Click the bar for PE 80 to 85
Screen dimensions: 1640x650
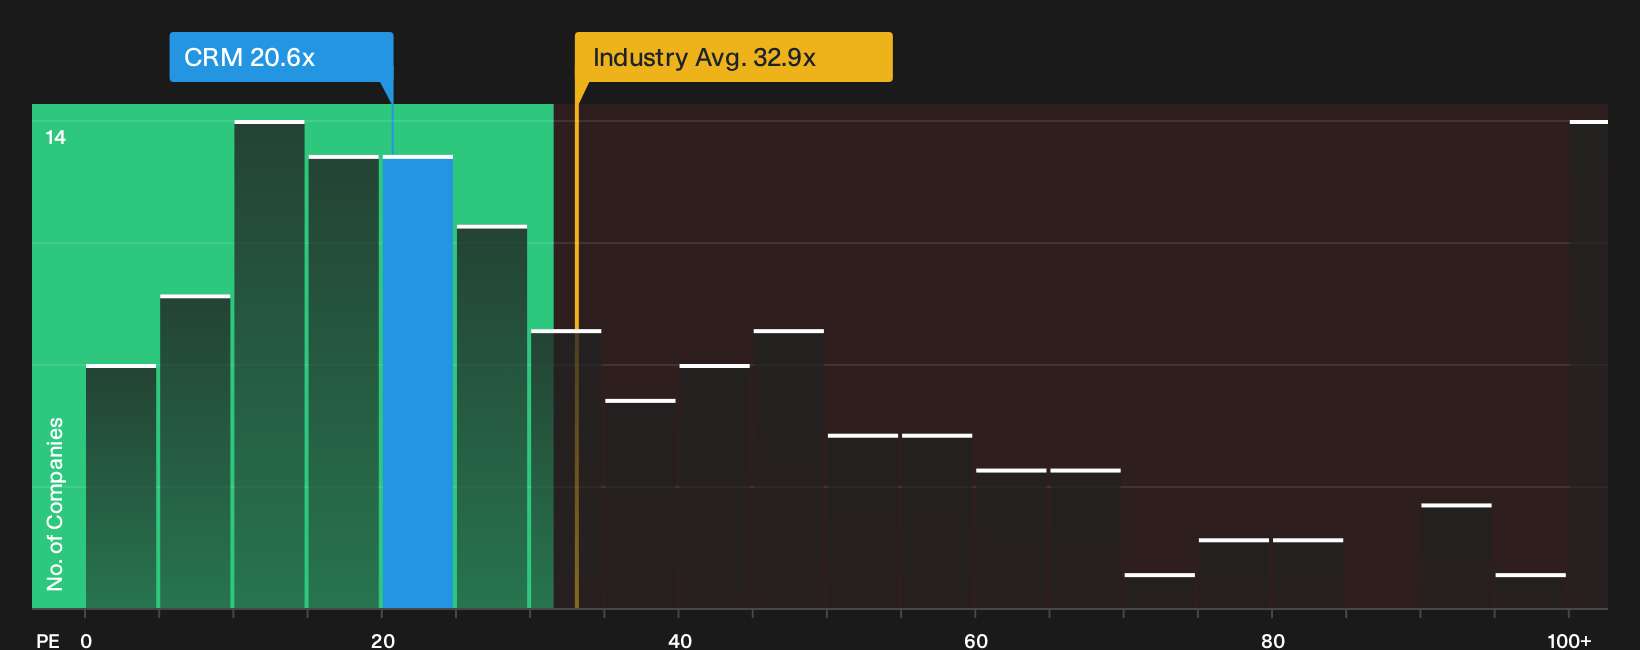[x=1308, y=574]
